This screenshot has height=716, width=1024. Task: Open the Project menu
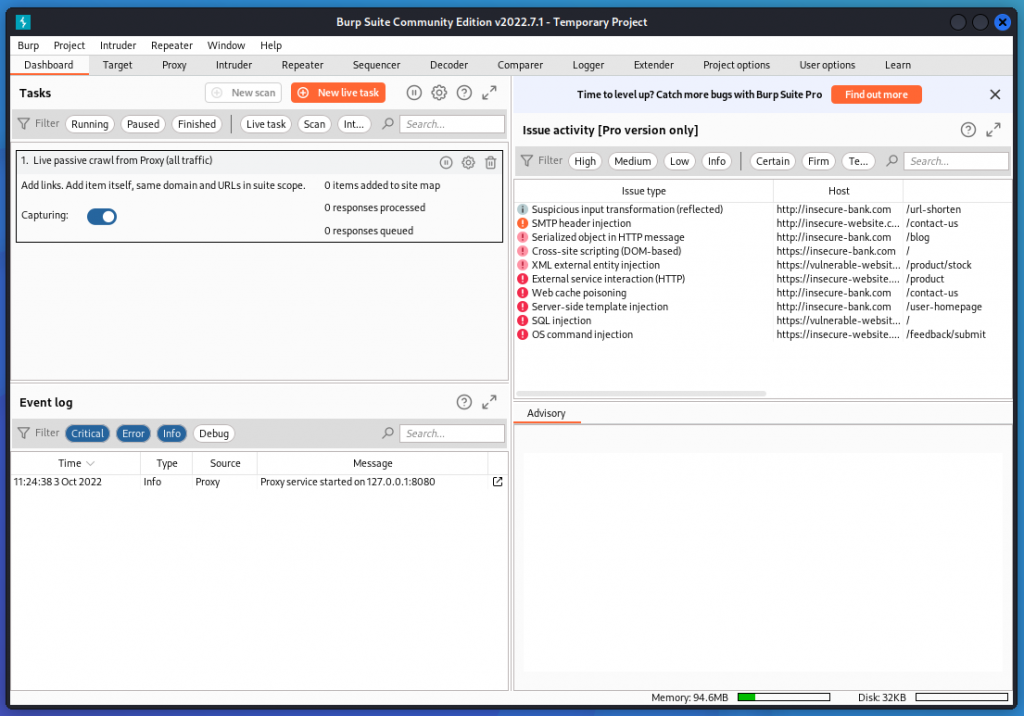coord(69,46)
